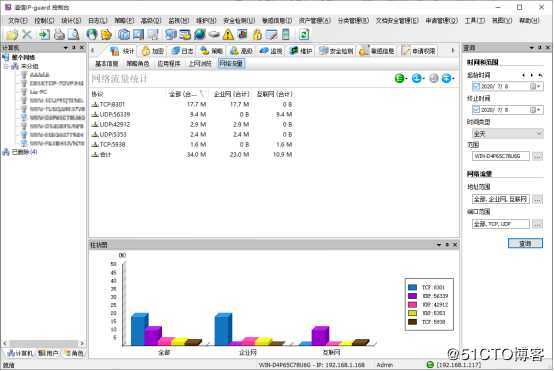Viewport: 554px width, 371px height.
Task: Open the query panel's dropdown menu arrow
Action: point(532,47)
